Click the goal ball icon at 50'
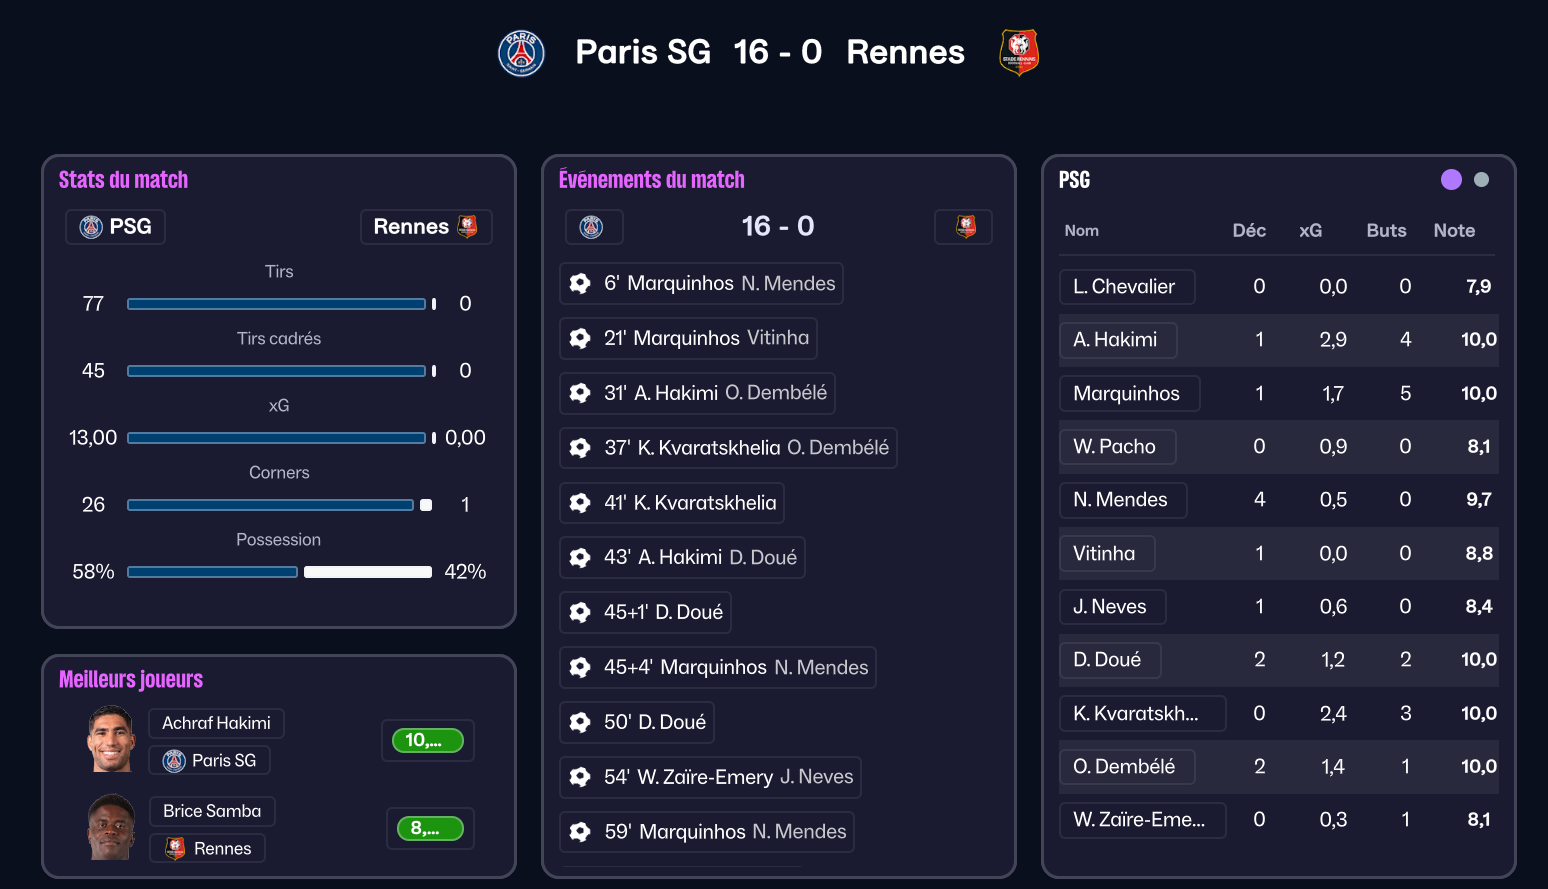This screenshot has height=889, width=1548. [580, 722]
